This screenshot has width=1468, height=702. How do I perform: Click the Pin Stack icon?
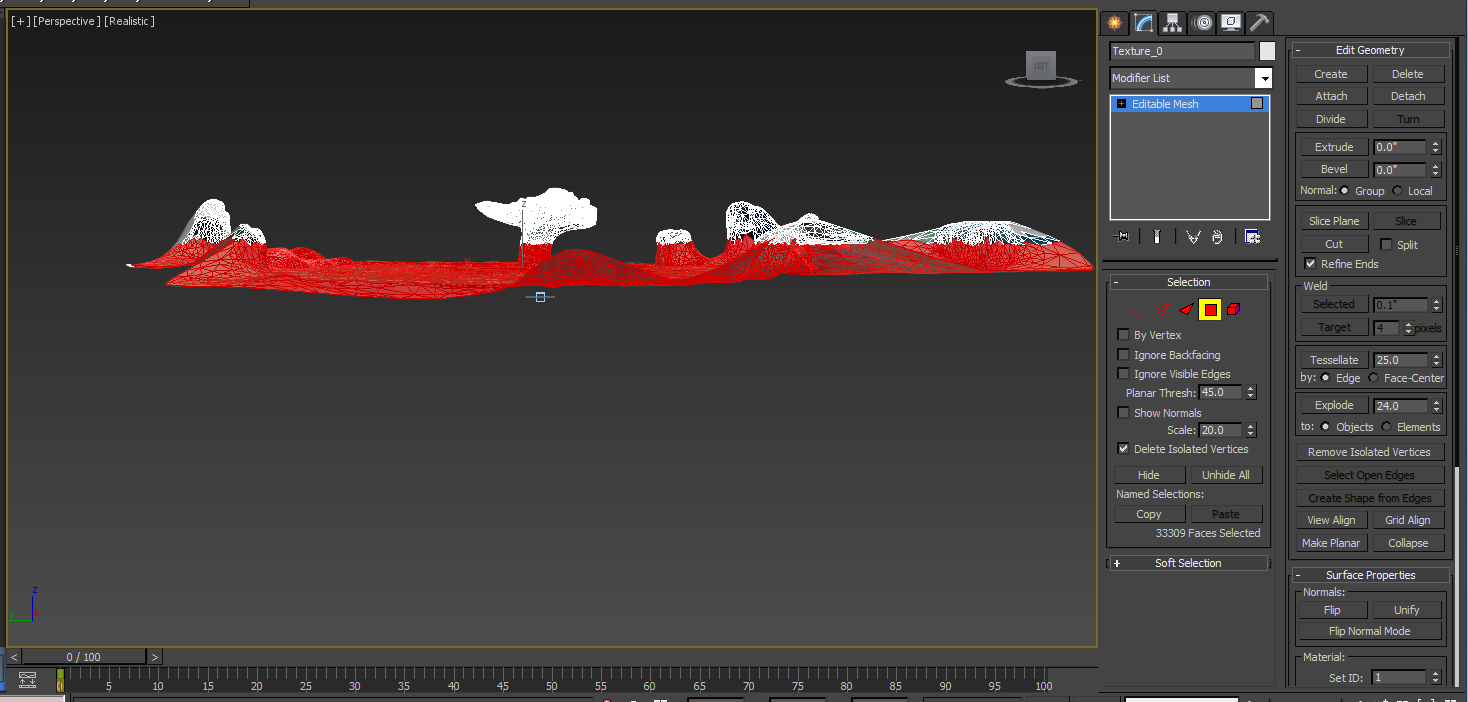pos(1122,237)
